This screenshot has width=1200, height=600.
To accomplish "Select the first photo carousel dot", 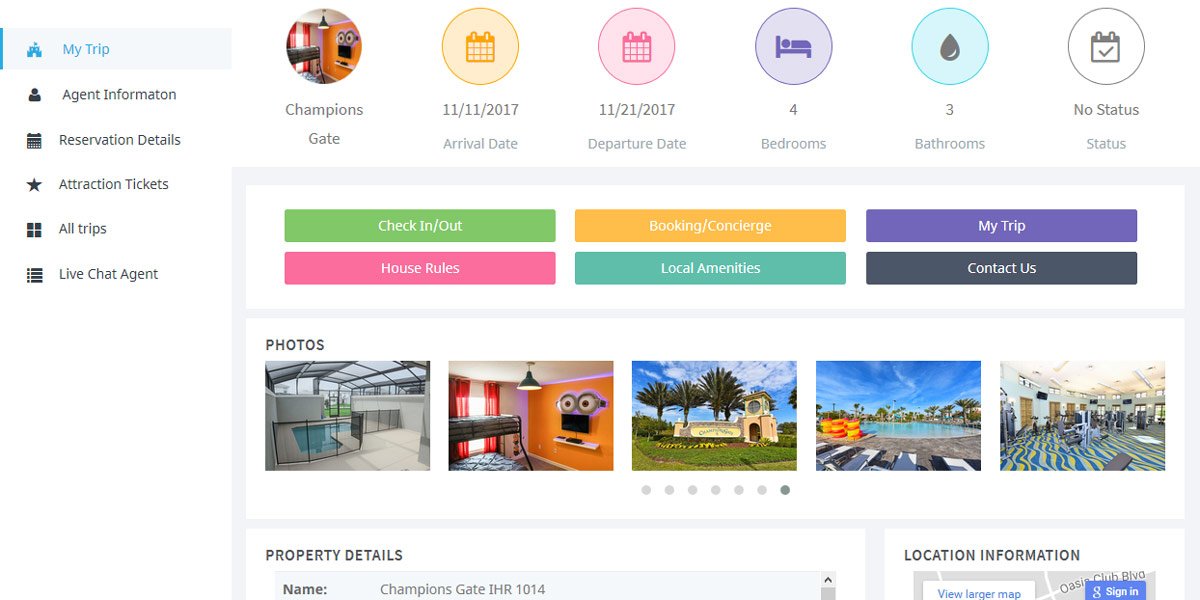I will point(646,490).
